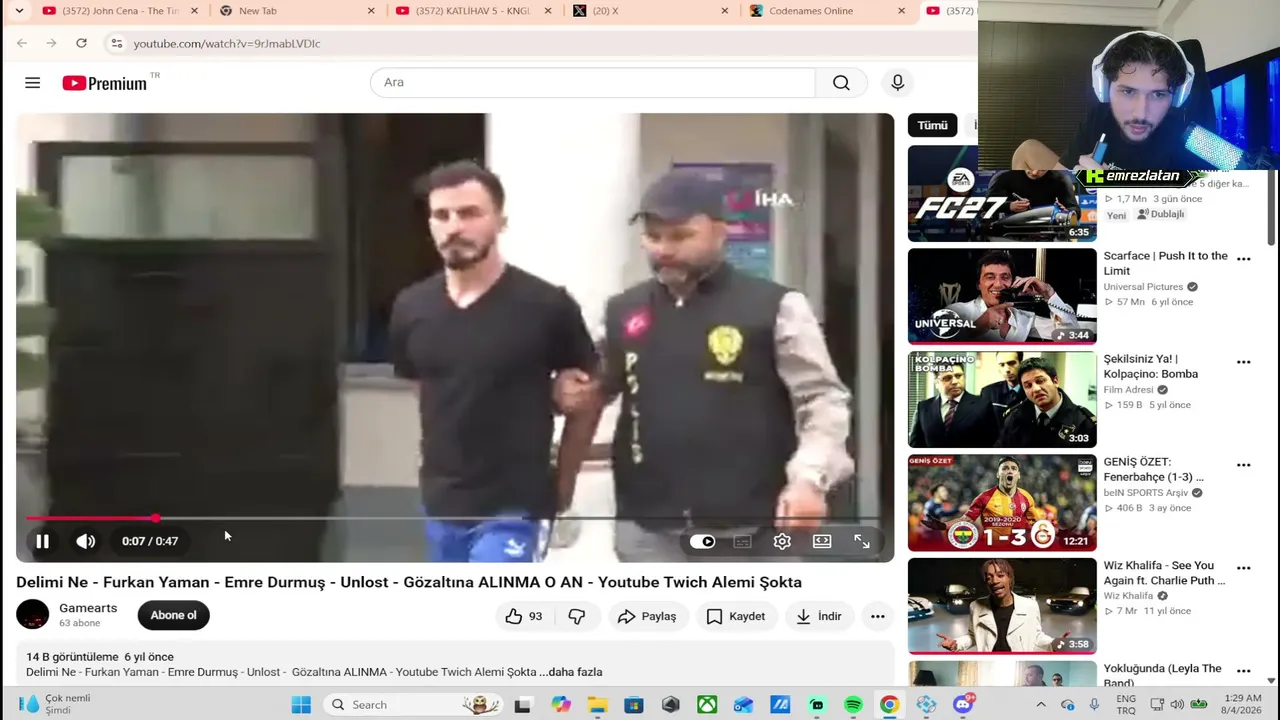
Task: Open options menu for Şekilsiniz Ya! video
Action: click(1244, 362)
